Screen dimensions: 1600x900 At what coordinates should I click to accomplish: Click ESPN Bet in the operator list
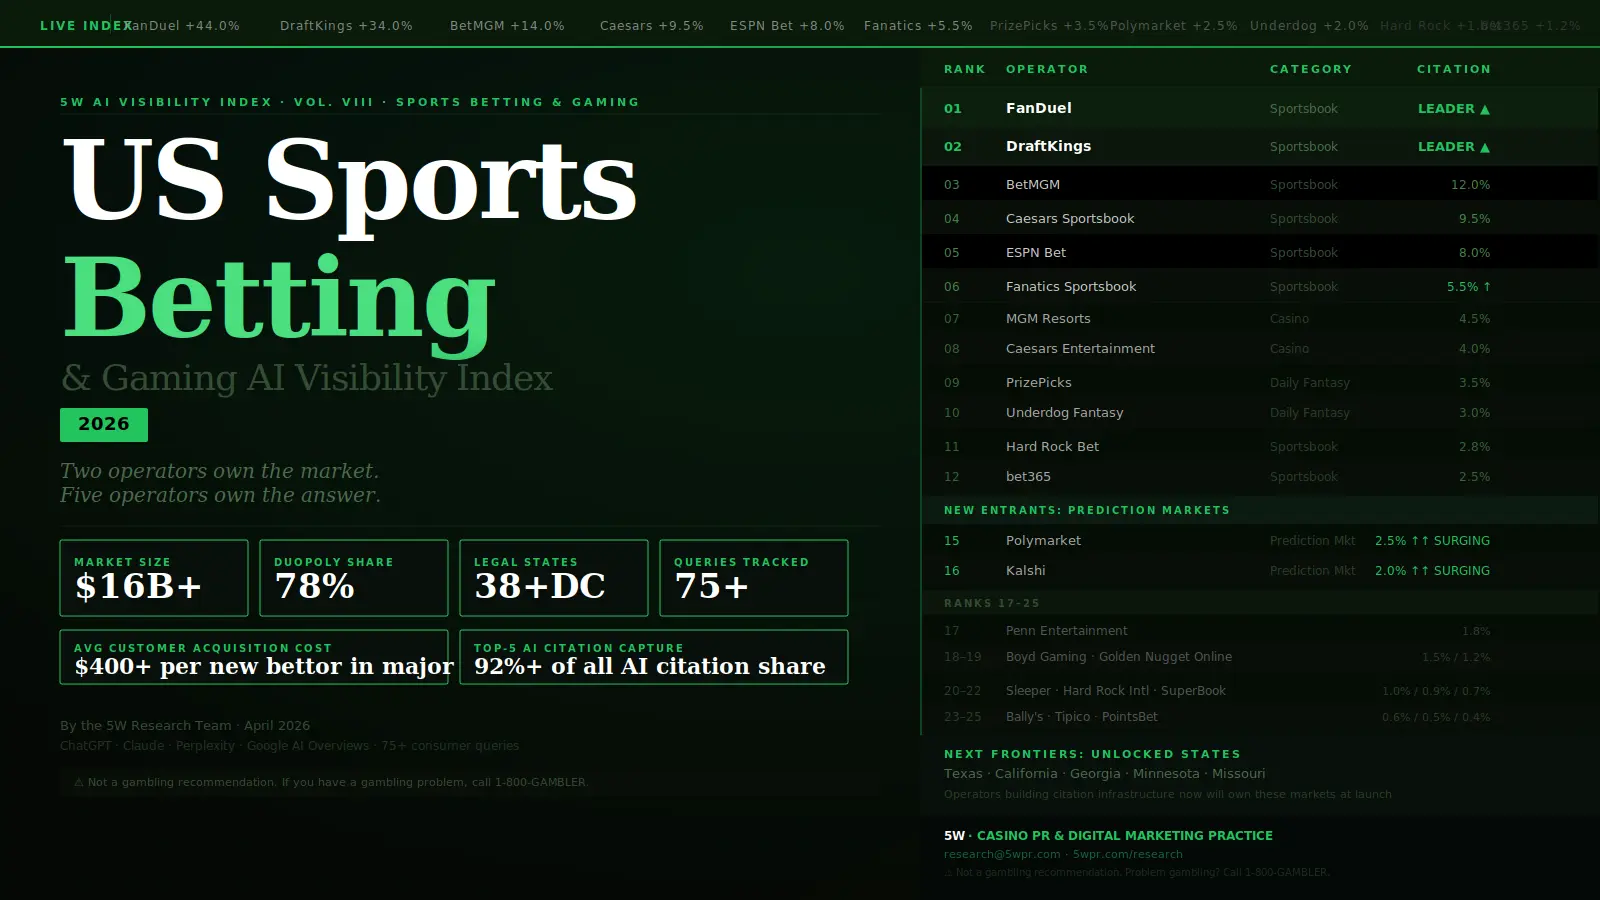click(1036, 253)
